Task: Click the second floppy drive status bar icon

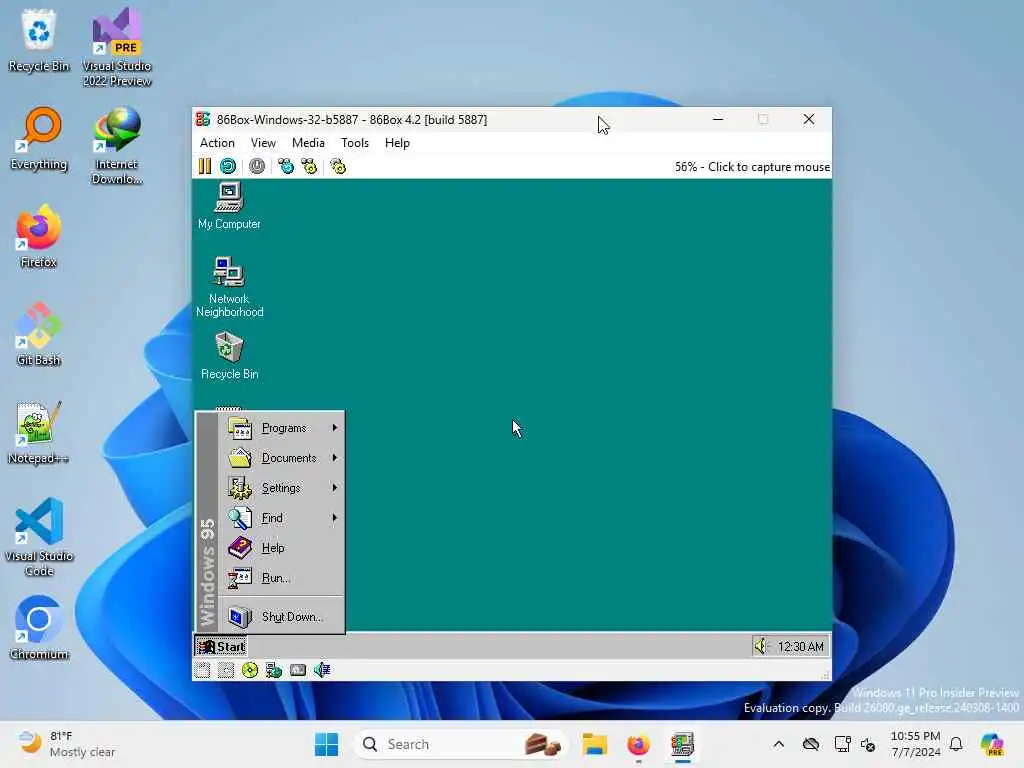Action: [226, 670]
